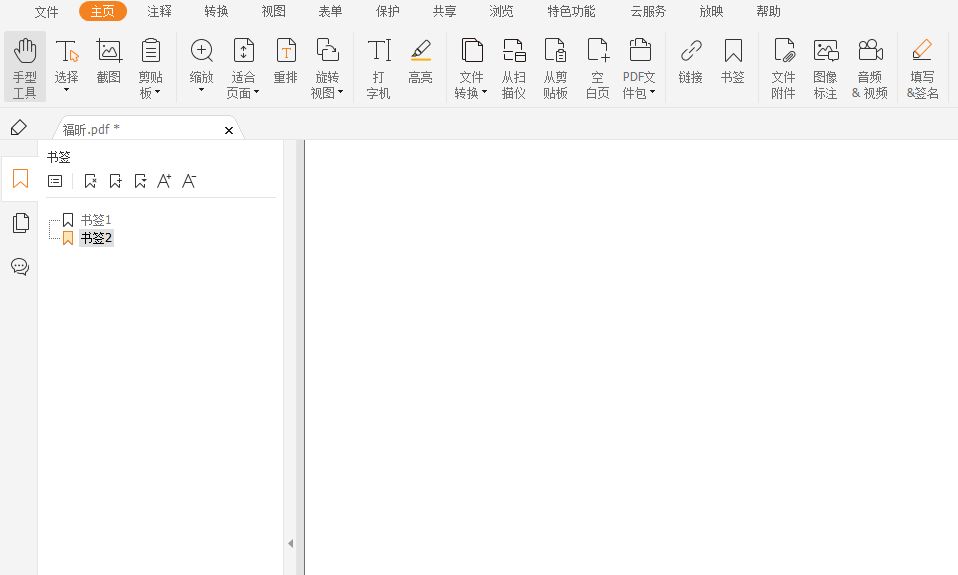Viewport: 958px width, 575px height.
Task: Select the 福昕.pdf document tab
Action: pyautogui.click(x=147, y=129)
